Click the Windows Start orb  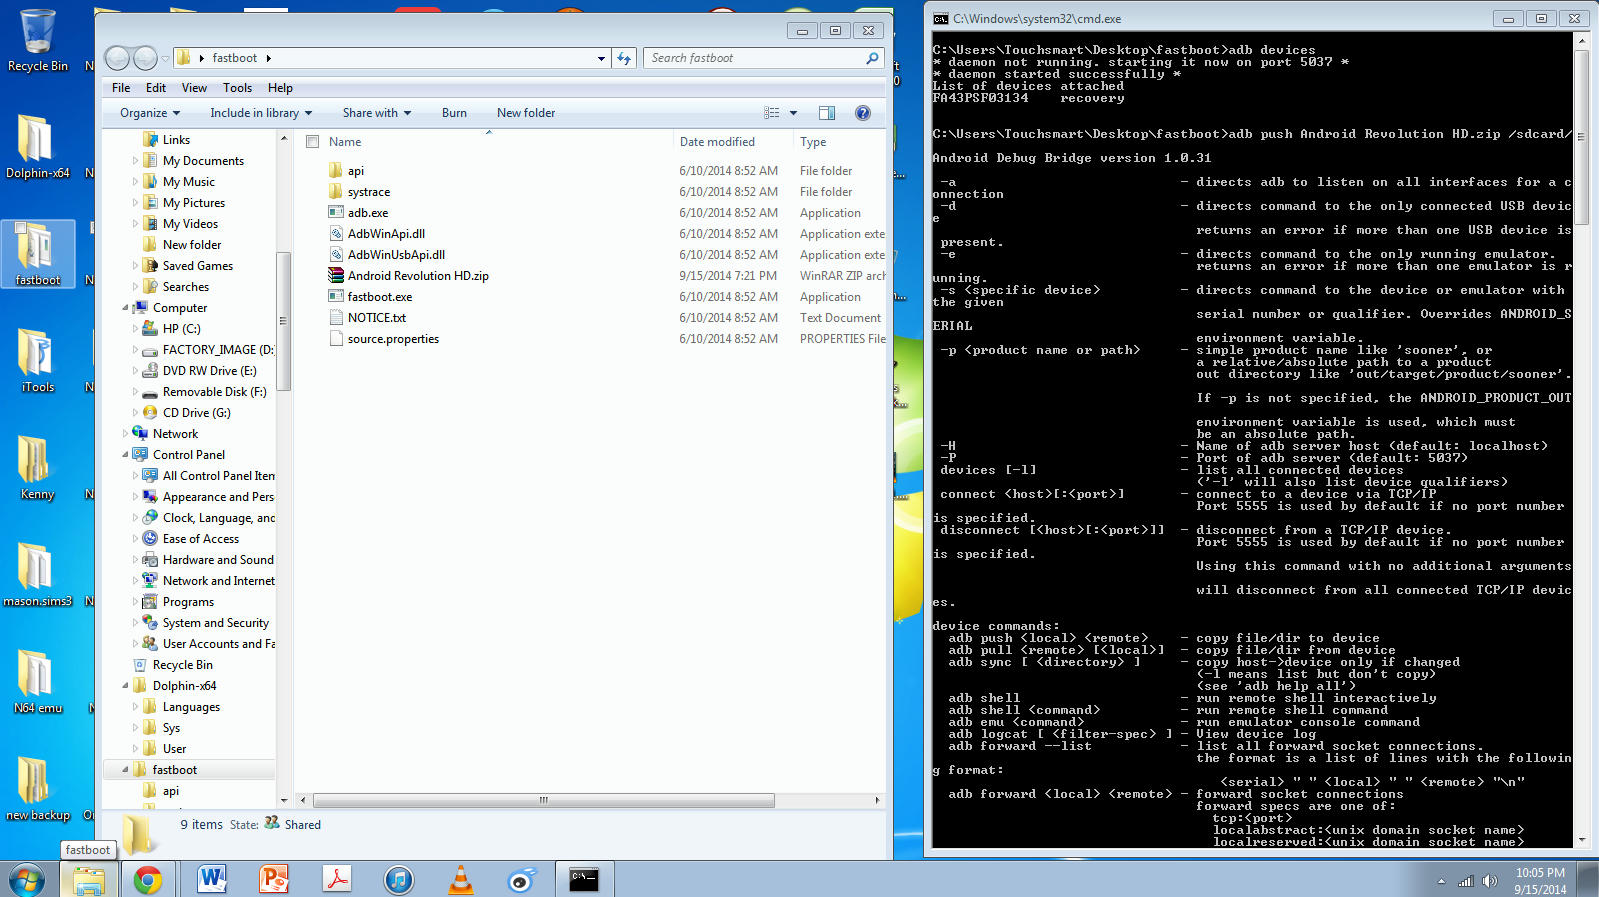(x=27, y=880)
